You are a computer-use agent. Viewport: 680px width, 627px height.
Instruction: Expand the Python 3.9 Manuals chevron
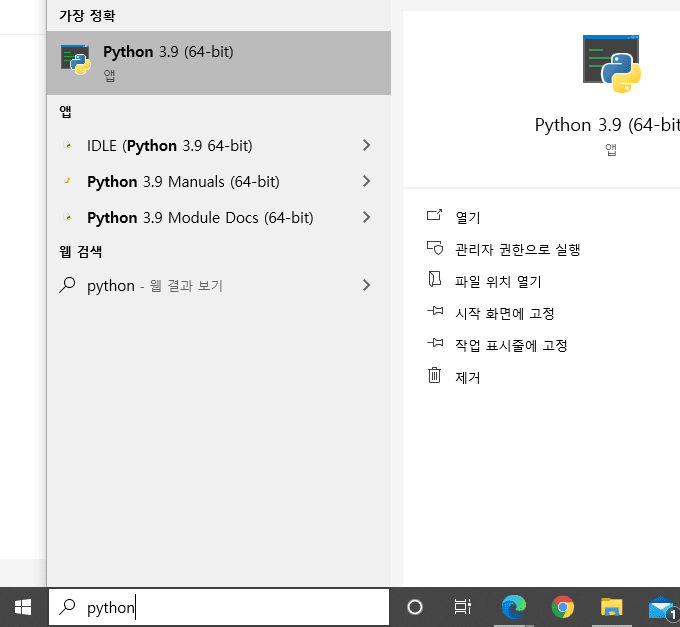366,181
